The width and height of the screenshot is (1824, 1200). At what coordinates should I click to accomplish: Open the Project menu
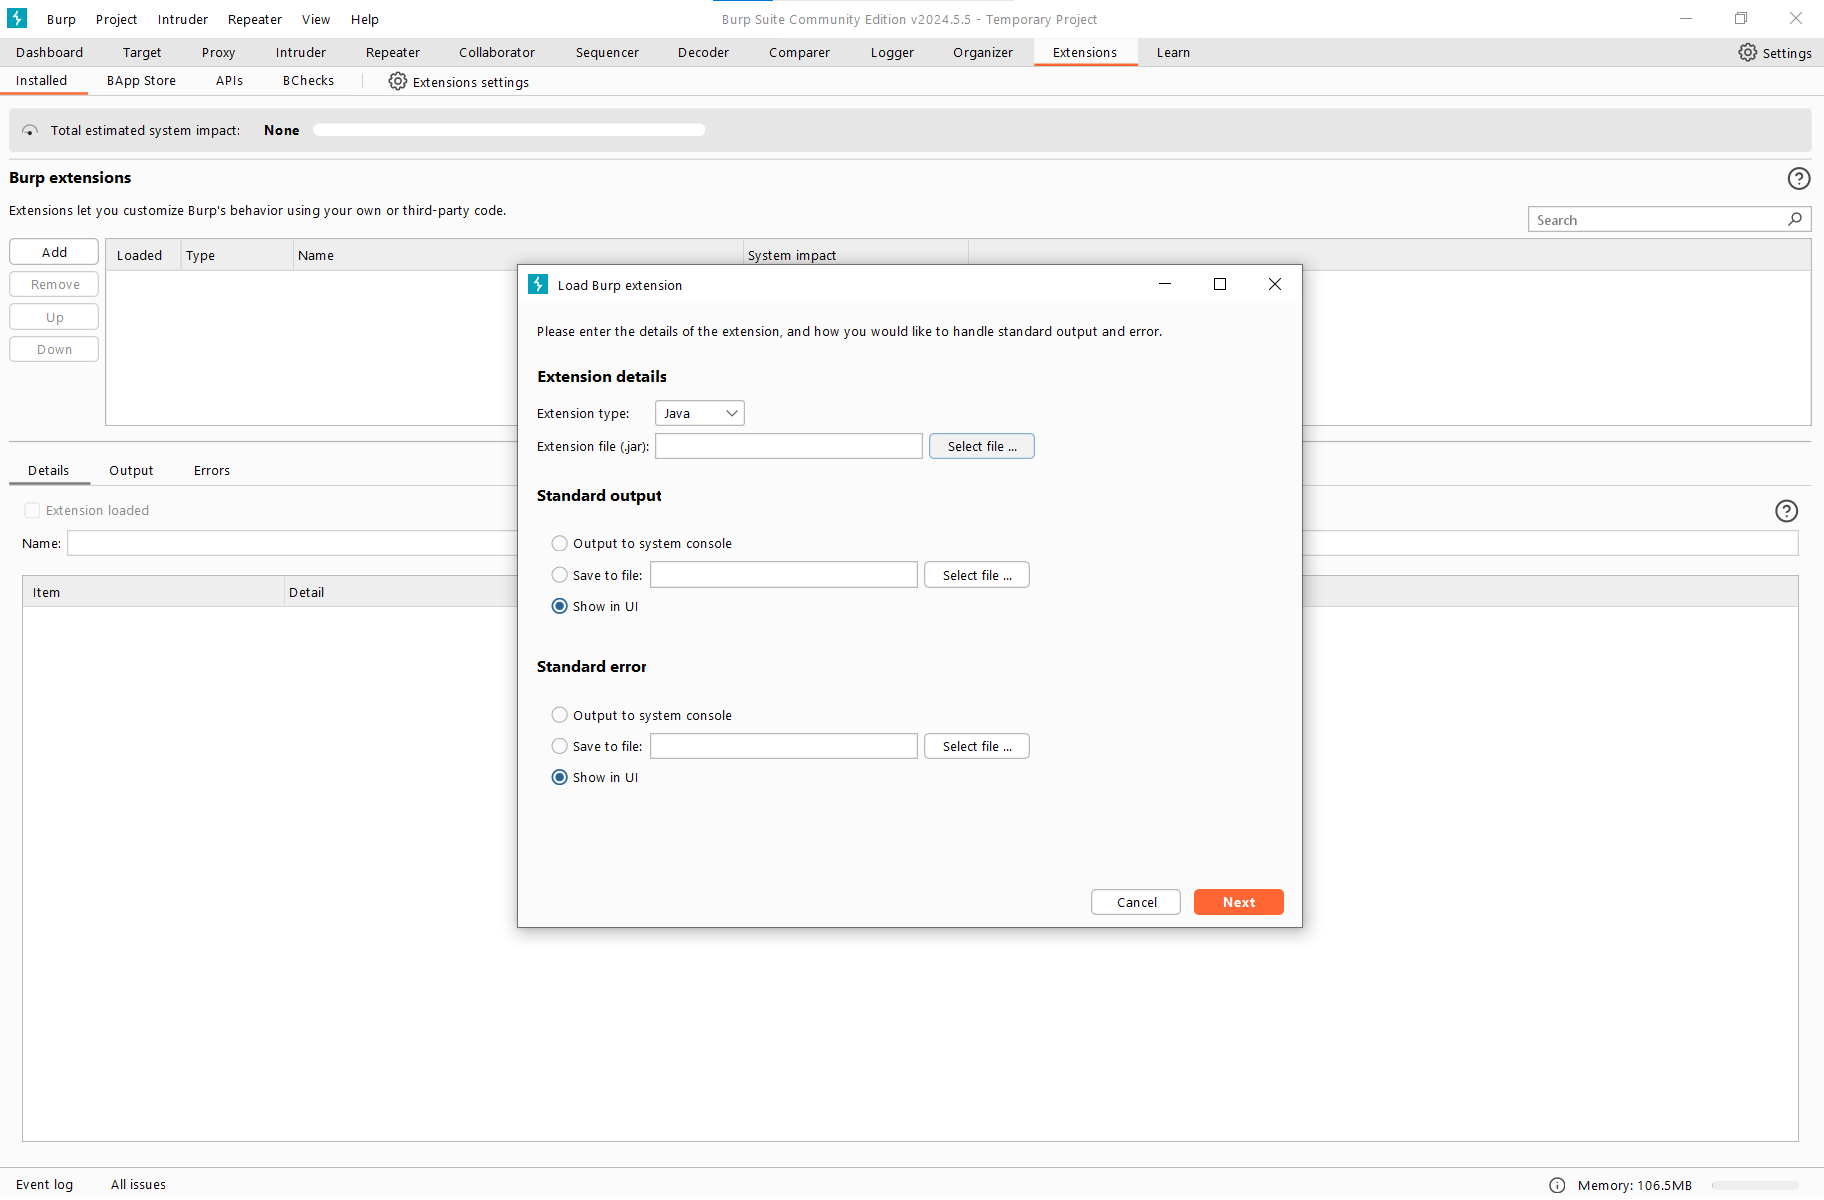pyautogui.click(x=116, y=20)
